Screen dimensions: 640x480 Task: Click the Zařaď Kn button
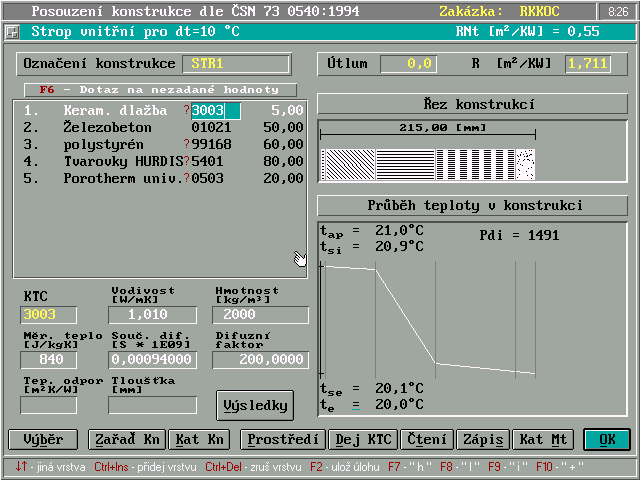point(125,439)
